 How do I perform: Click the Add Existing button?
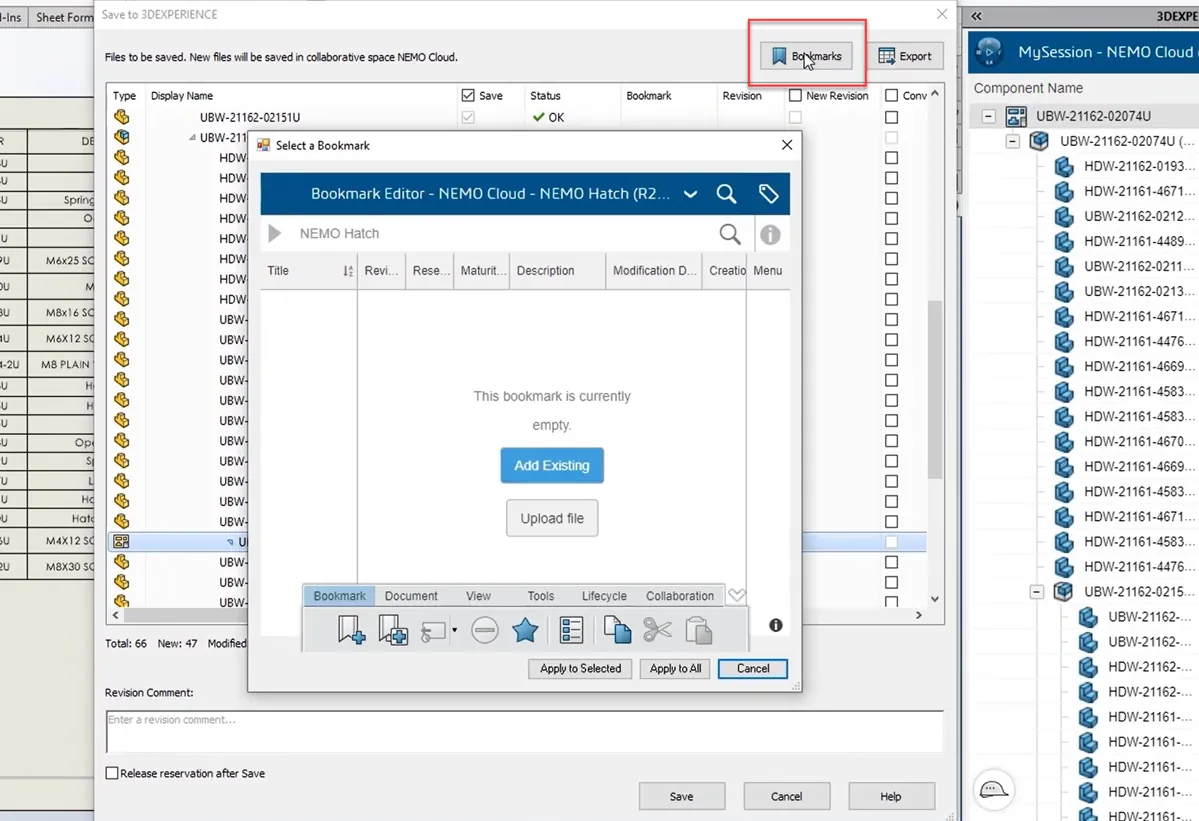tap(552, 466)
